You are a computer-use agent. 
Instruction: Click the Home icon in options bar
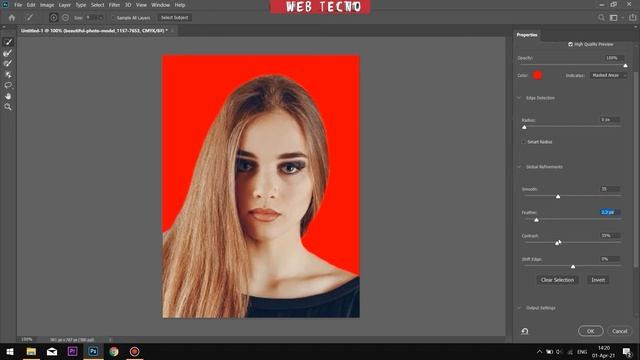(x=12, y=18)
